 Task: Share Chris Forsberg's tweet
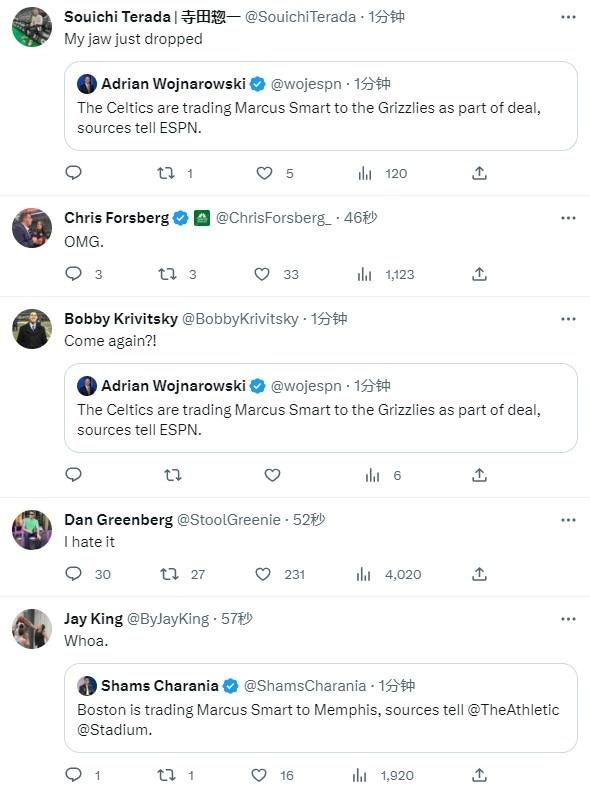(x=479, y=274)
